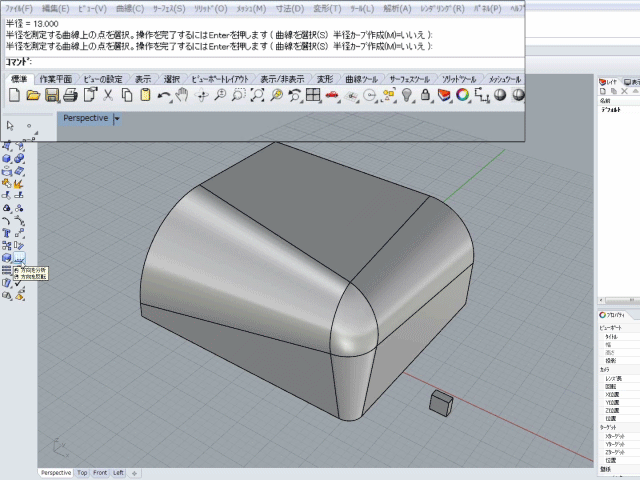Open the Perspective viewport title dropdown arrow
The width and height of the screenshot is (640, 480).
[117, 119]
